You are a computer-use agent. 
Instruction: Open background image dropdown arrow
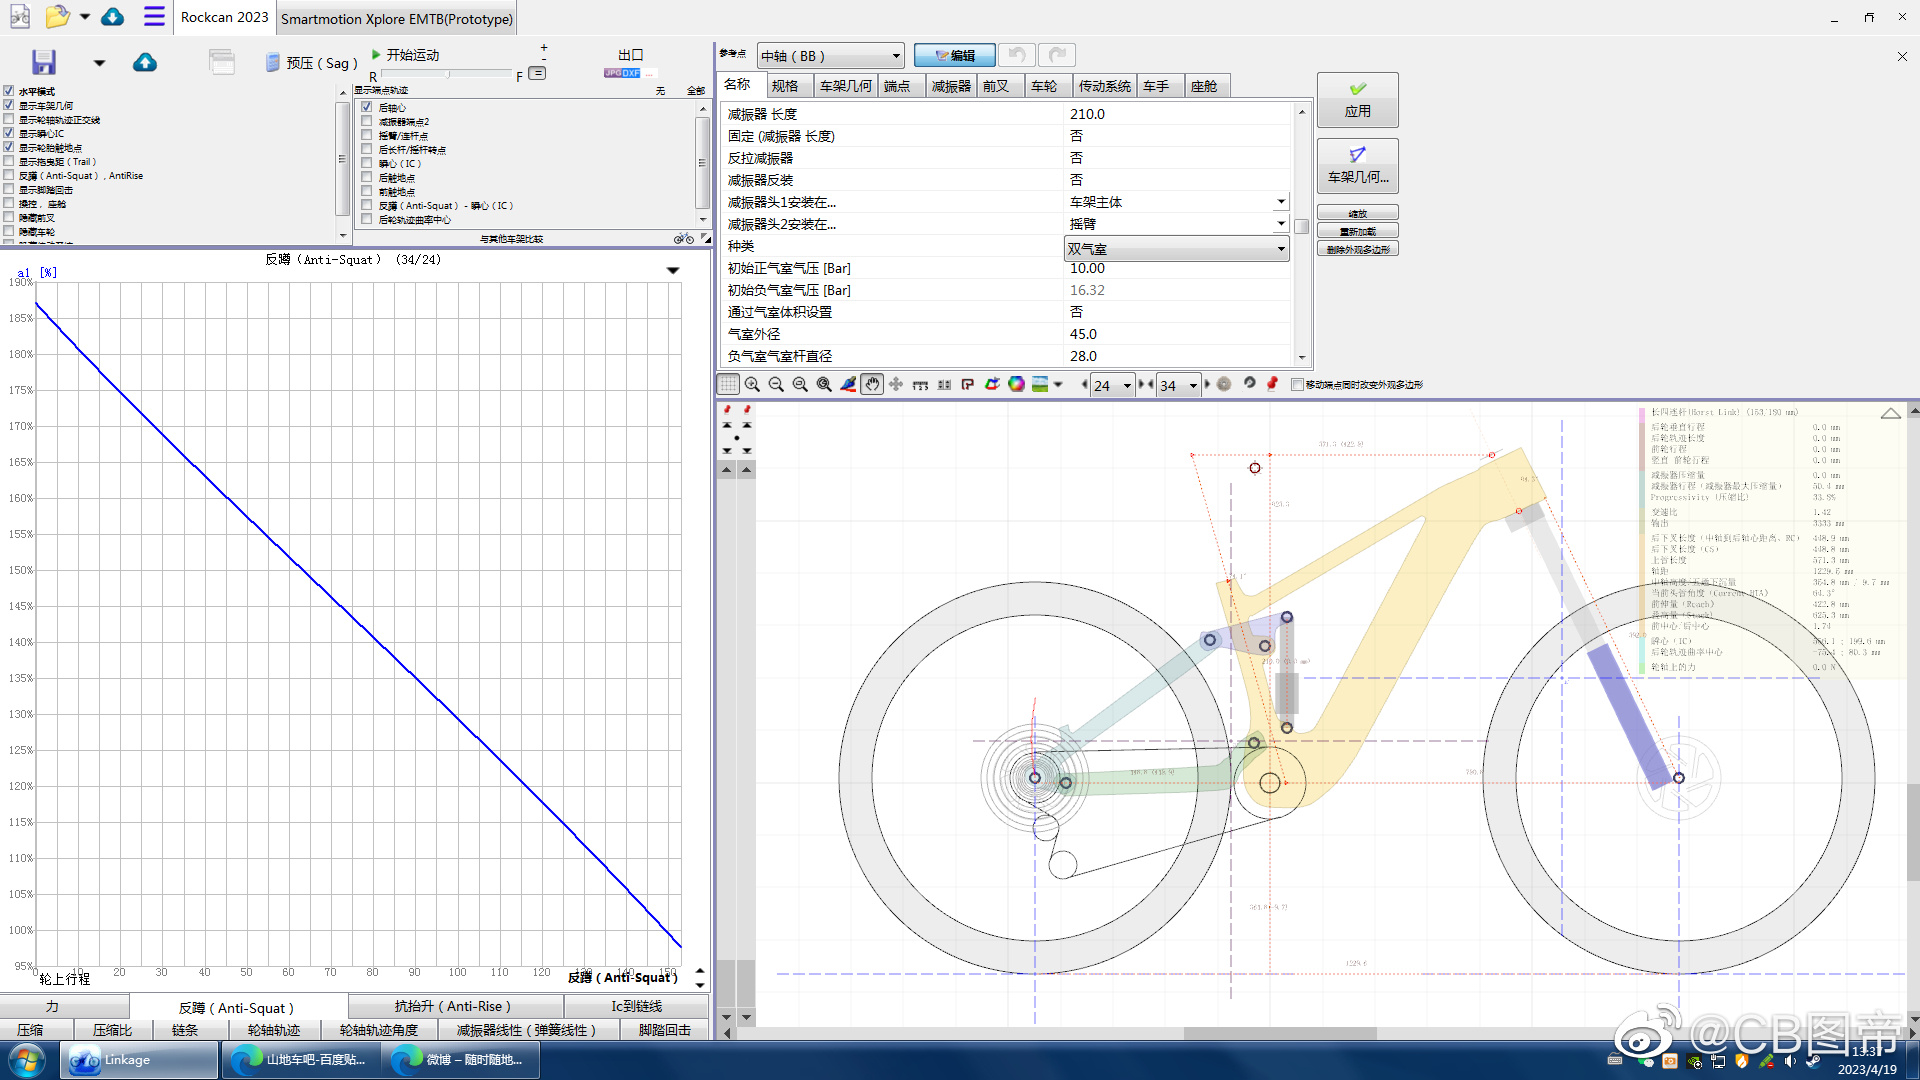[1058, 384]
